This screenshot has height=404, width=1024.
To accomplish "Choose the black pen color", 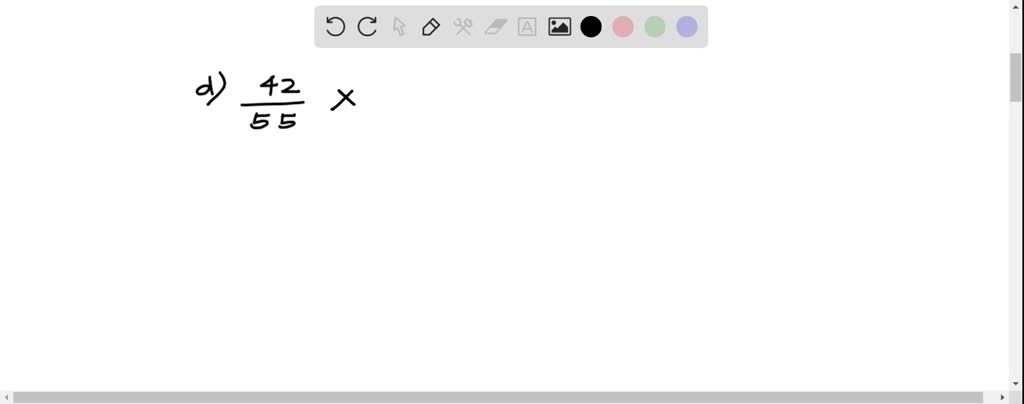I will coord(591,27).
